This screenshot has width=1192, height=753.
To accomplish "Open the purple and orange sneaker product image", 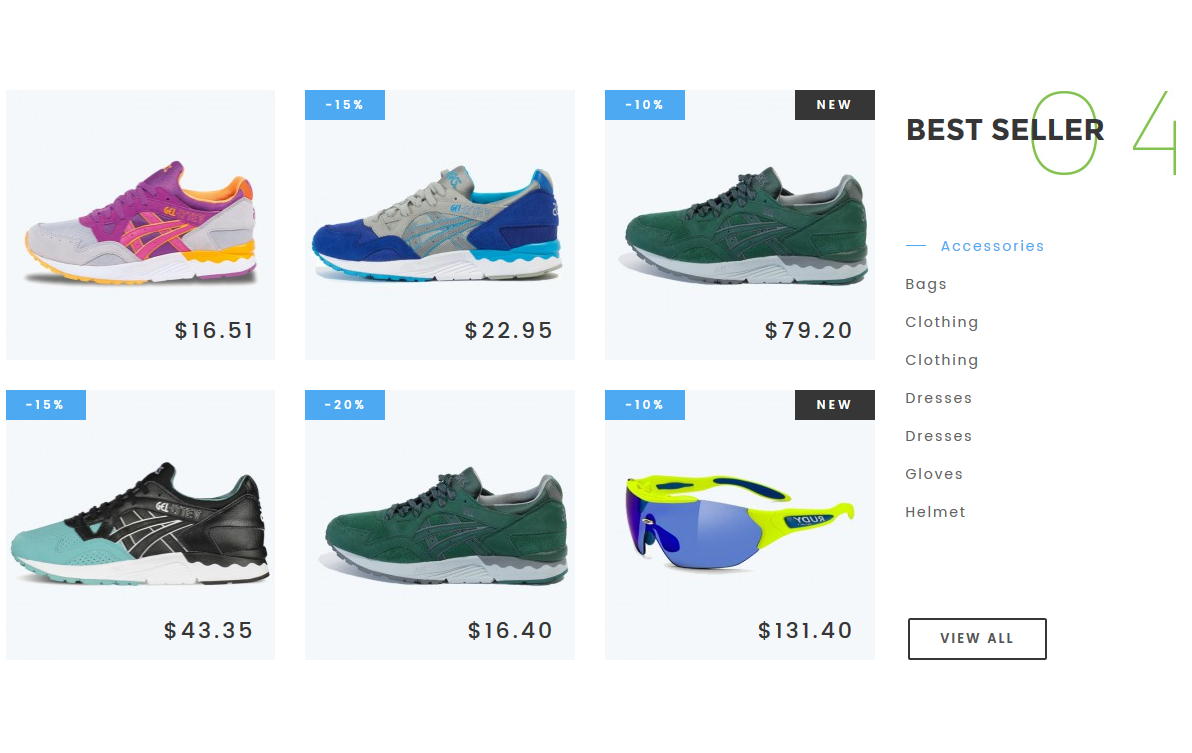I will click(x=141, y=222).
